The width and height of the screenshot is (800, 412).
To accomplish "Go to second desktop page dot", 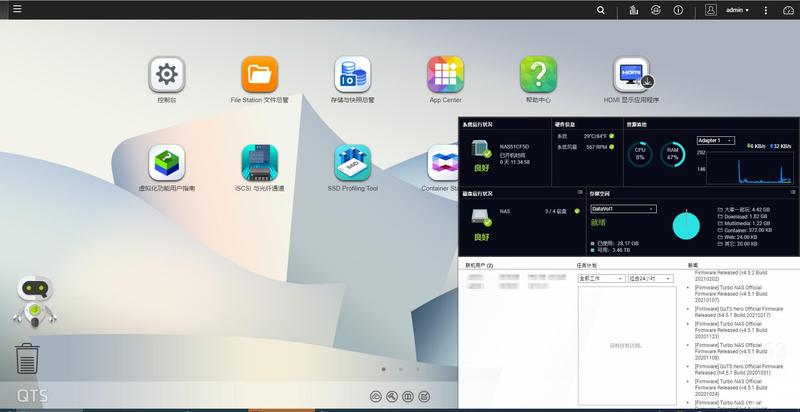I will (x=401, y=369).
